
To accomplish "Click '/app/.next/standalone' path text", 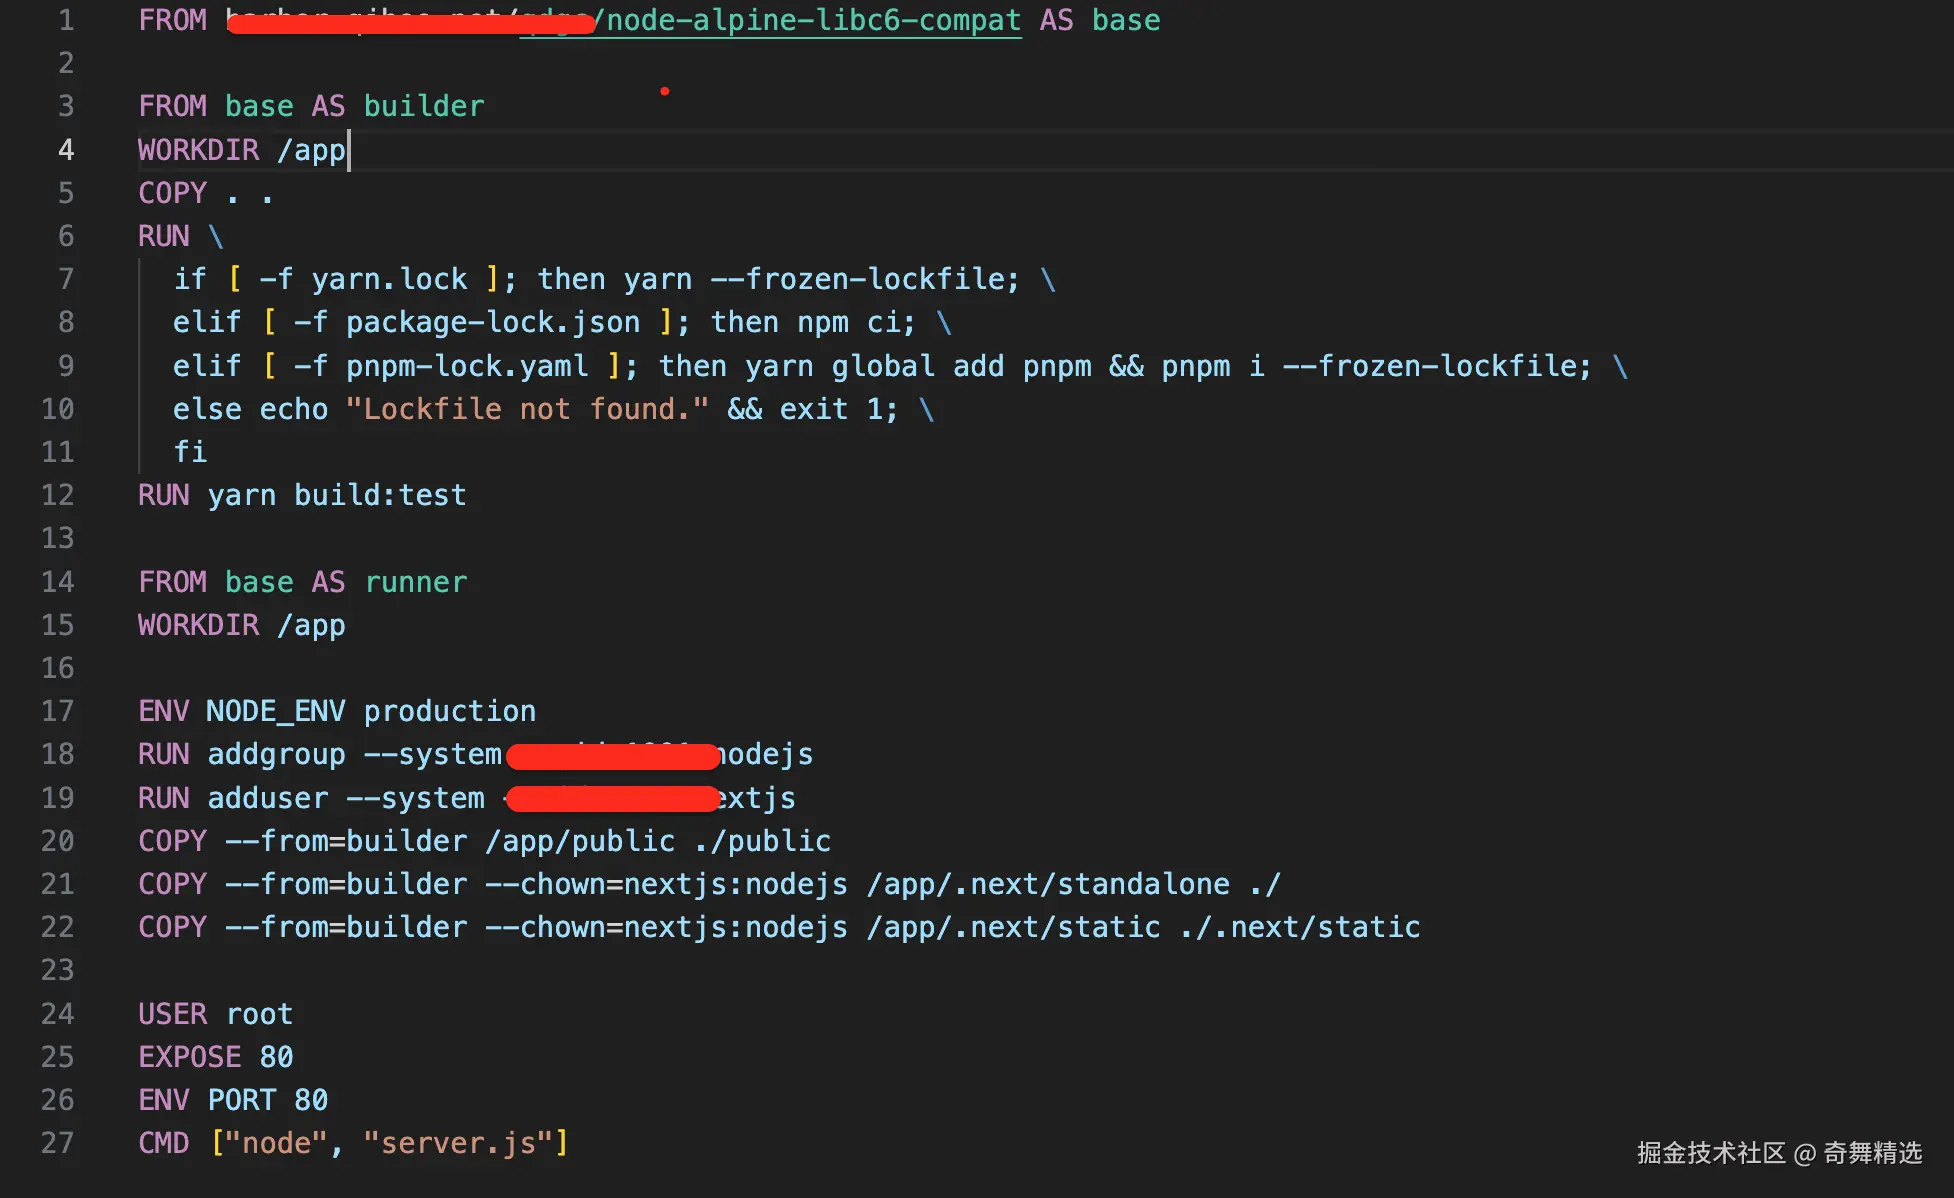I will 1047,884.
